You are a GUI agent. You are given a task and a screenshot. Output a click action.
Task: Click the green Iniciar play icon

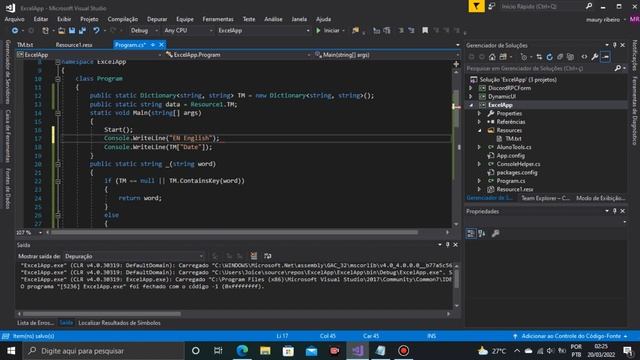(x=318, y=31)
